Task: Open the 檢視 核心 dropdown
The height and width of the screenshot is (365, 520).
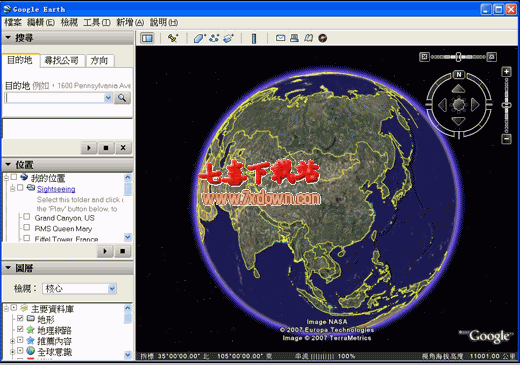Action: pyautogui.click(x=79, y=288)
